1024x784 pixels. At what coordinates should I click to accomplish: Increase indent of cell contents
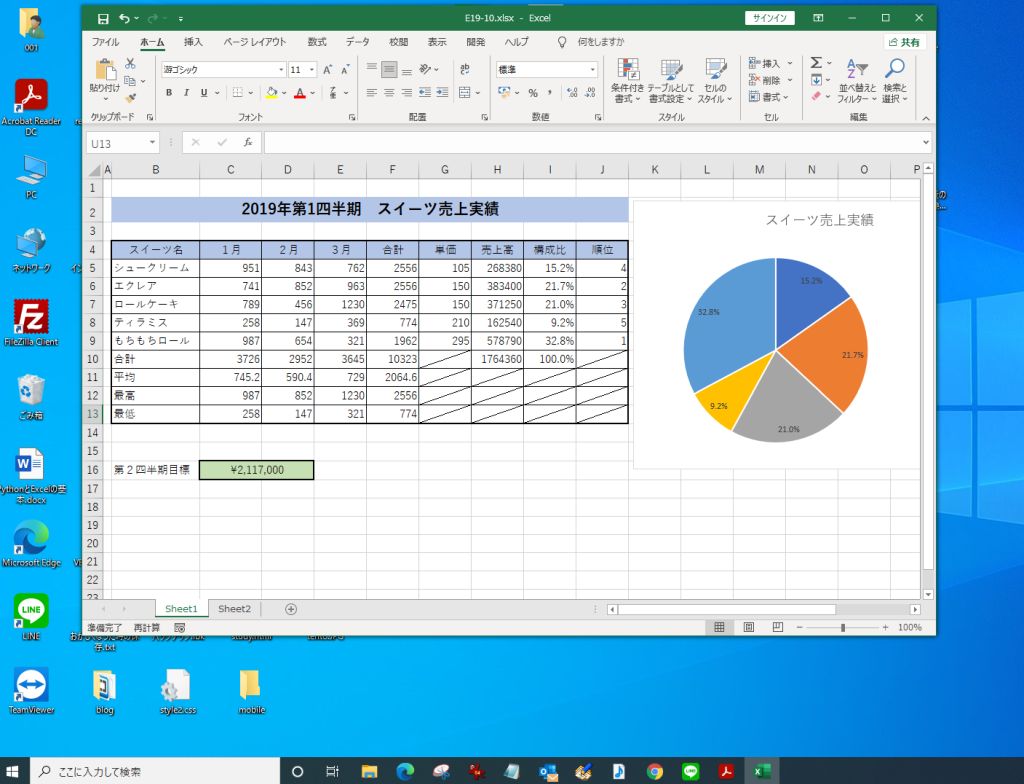click(x=442, y=93)
